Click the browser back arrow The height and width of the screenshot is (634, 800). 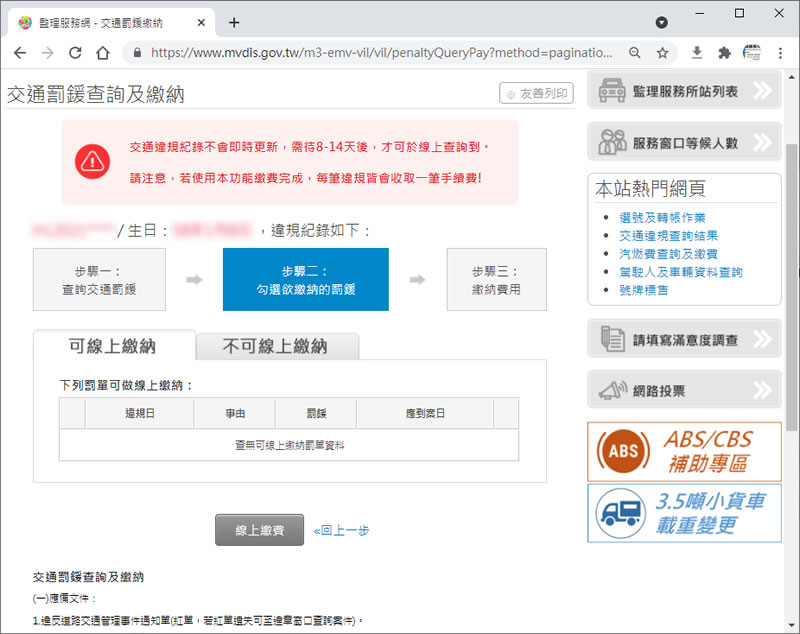click(20, 53)
